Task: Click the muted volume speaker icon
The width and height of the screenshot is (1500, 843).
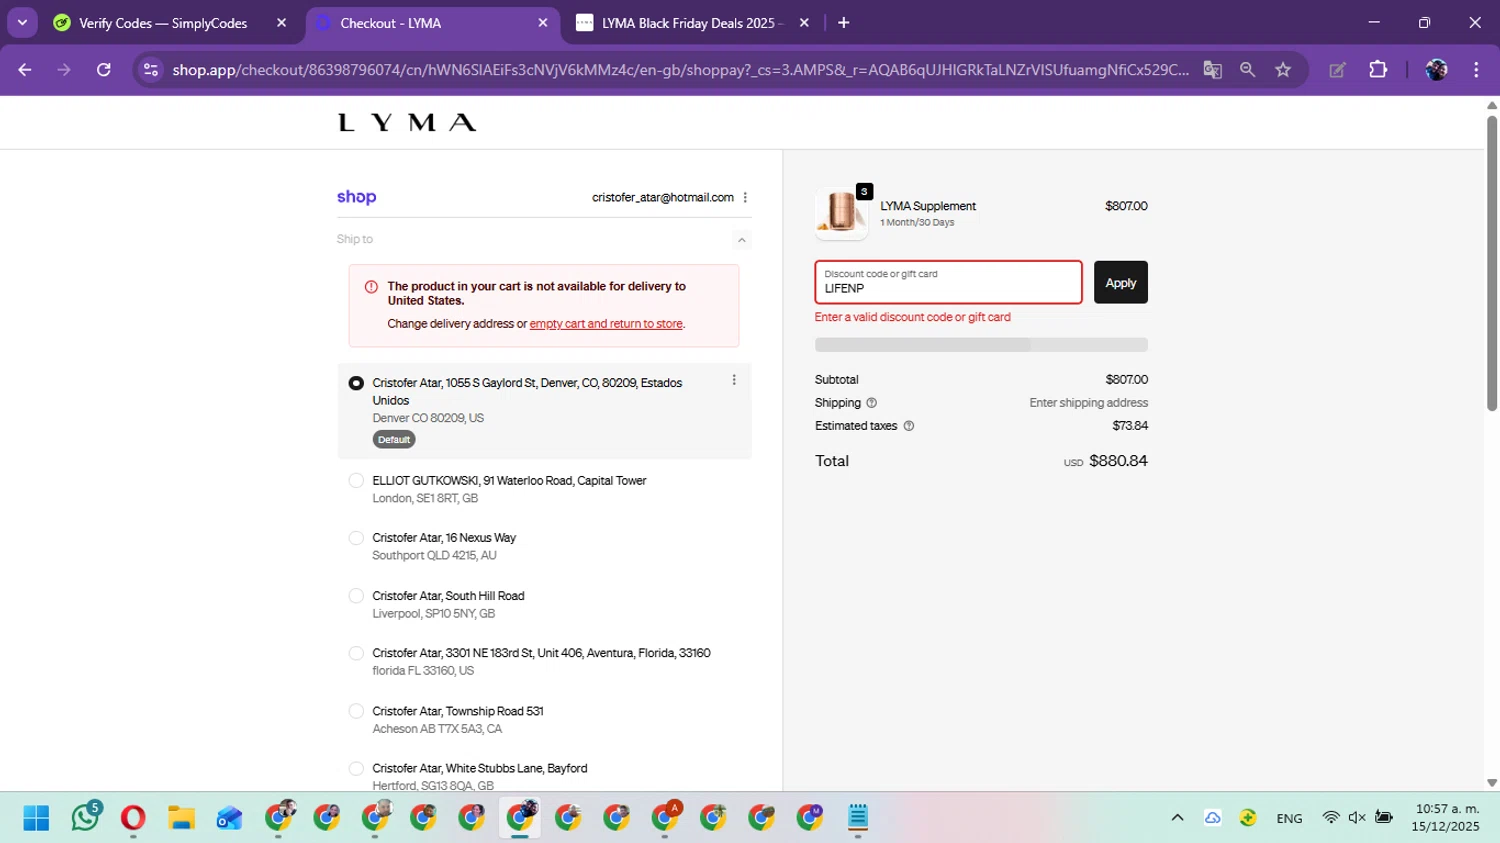Action: [x=1357, y=818]
